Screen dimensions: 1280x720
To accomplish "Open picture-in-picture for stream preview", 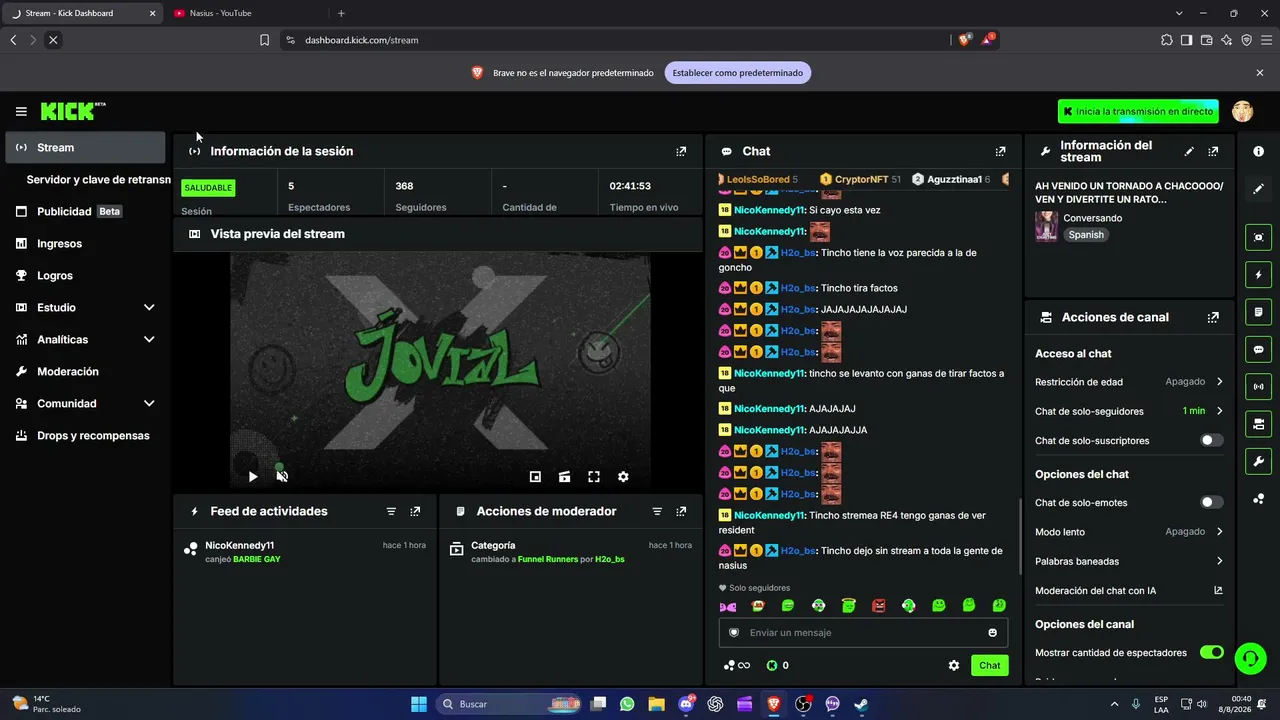I will [x=535, y=477].
